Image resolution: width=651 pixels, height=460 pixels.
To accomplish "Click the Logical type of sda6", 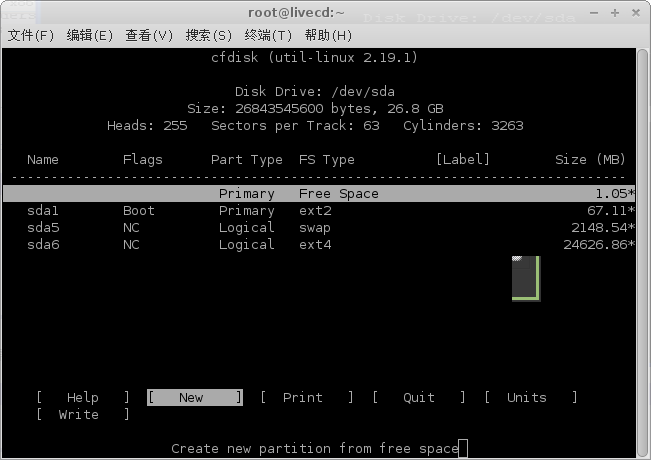I will 247,245.
